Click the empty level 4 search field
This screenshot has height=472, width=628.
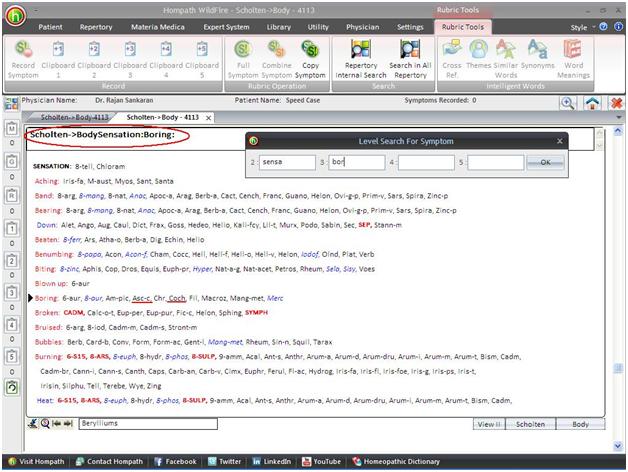pos(426,162)
